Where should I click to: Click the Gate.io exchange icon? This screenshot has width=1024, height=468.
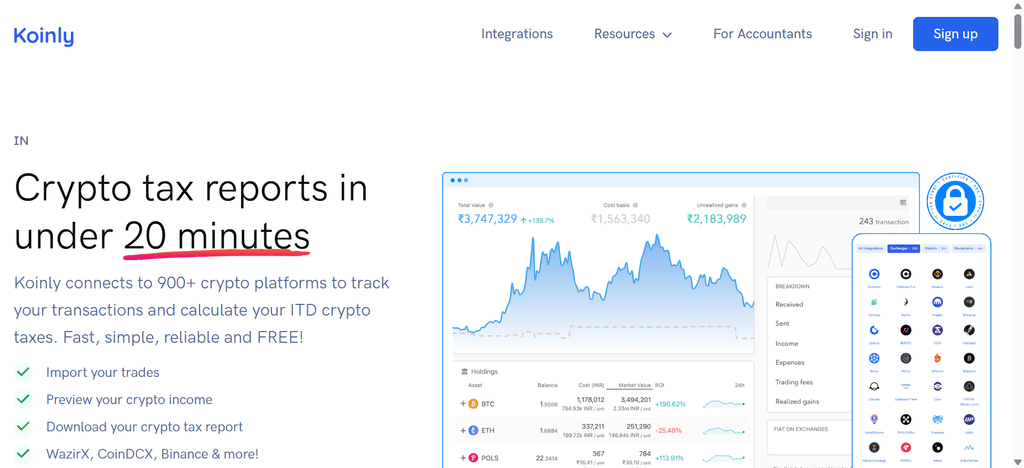[x=874, y=330]
